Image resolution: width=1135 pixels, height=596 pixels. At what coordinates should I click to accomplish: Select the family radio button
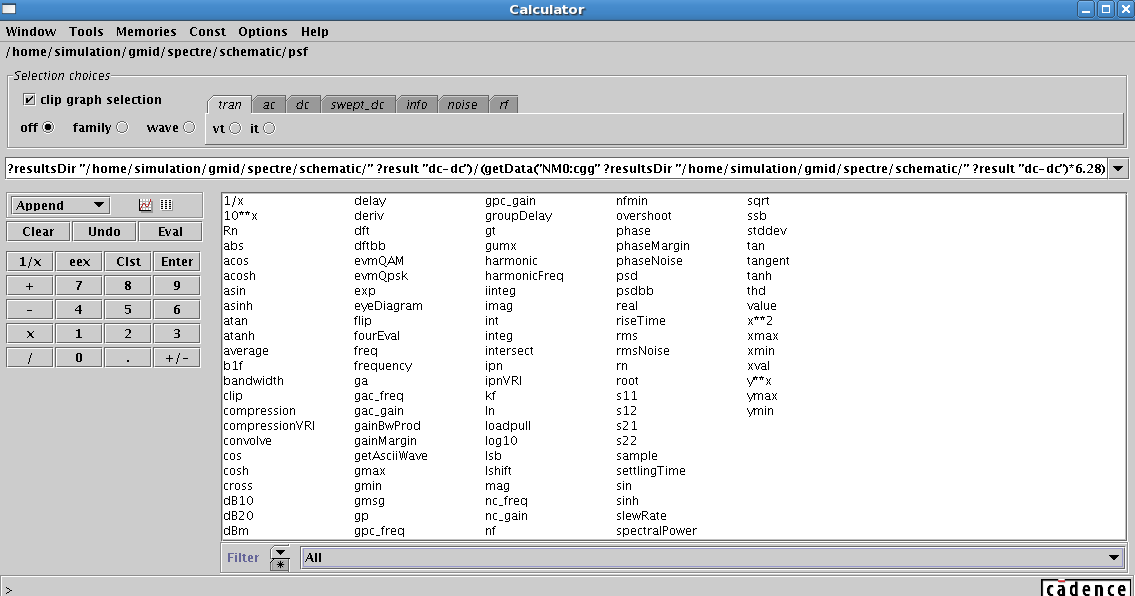[x=122, y=128]
